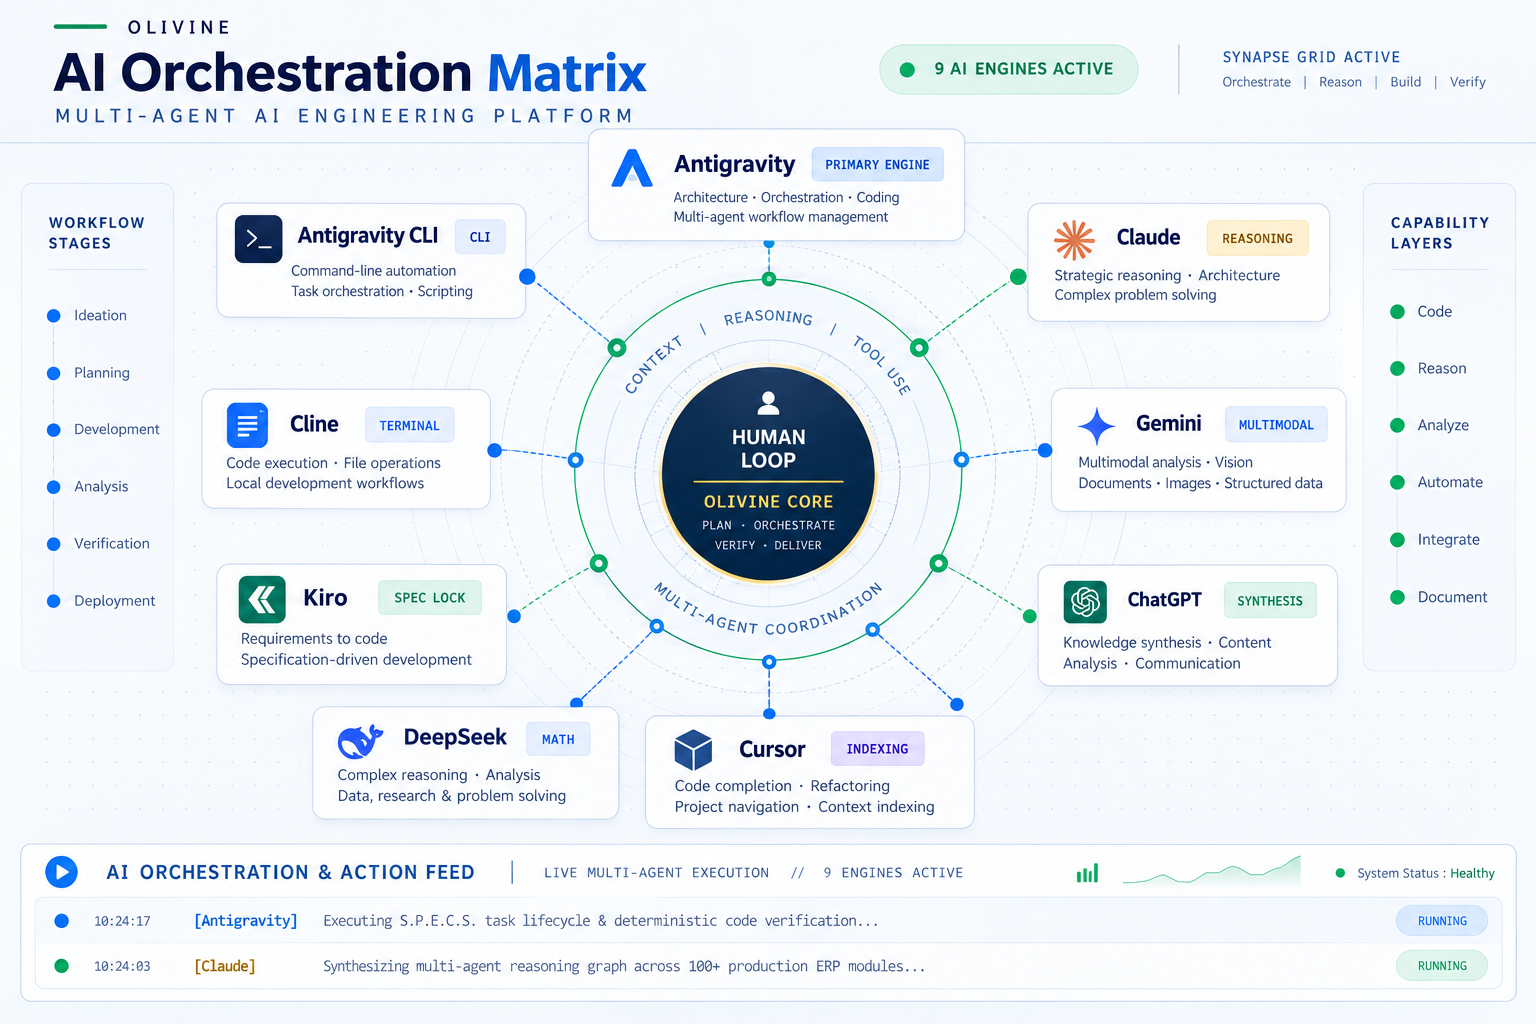The width and height of the screenshot is (1536, 1024).
Task: Select the Reason tab in header
Action: point(1340,82)
